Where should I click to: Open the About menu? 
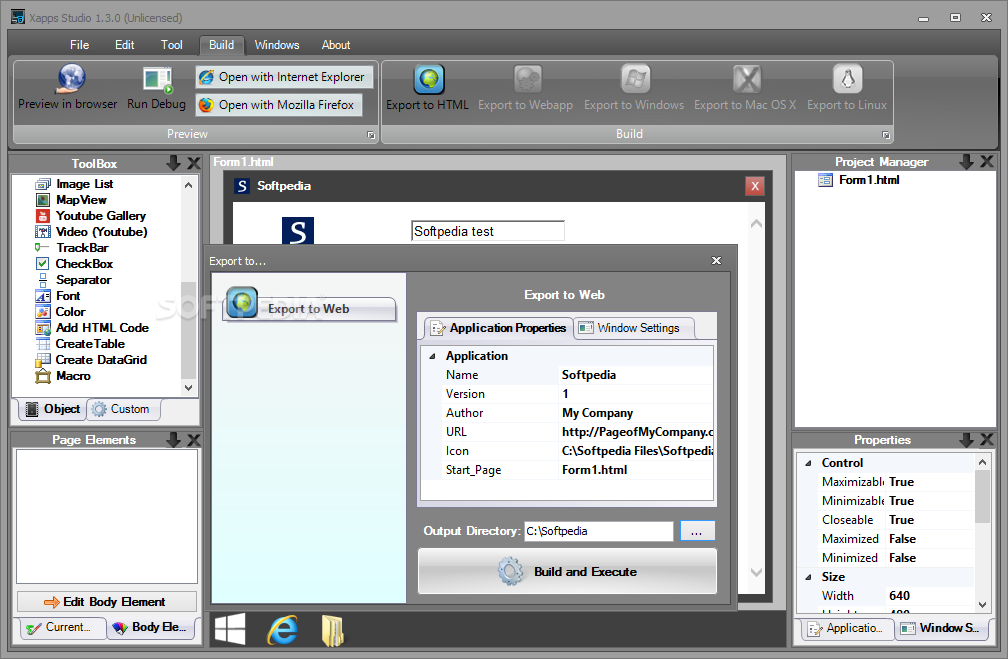point(336,45)
